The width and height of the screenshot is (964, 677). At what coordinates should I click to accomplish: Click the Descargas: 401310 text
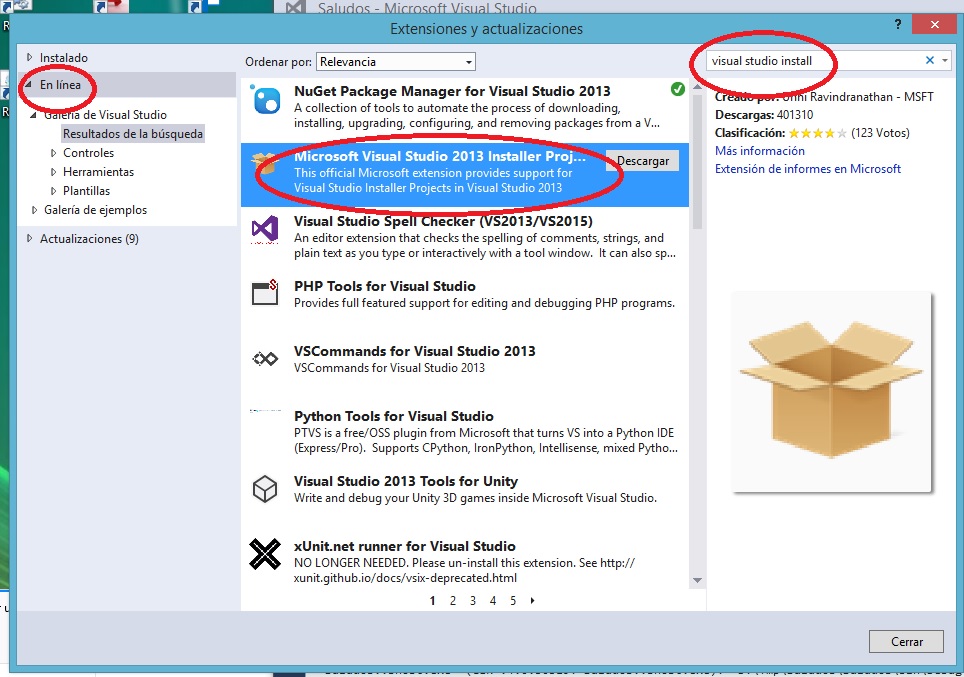[x=764, y=115]
